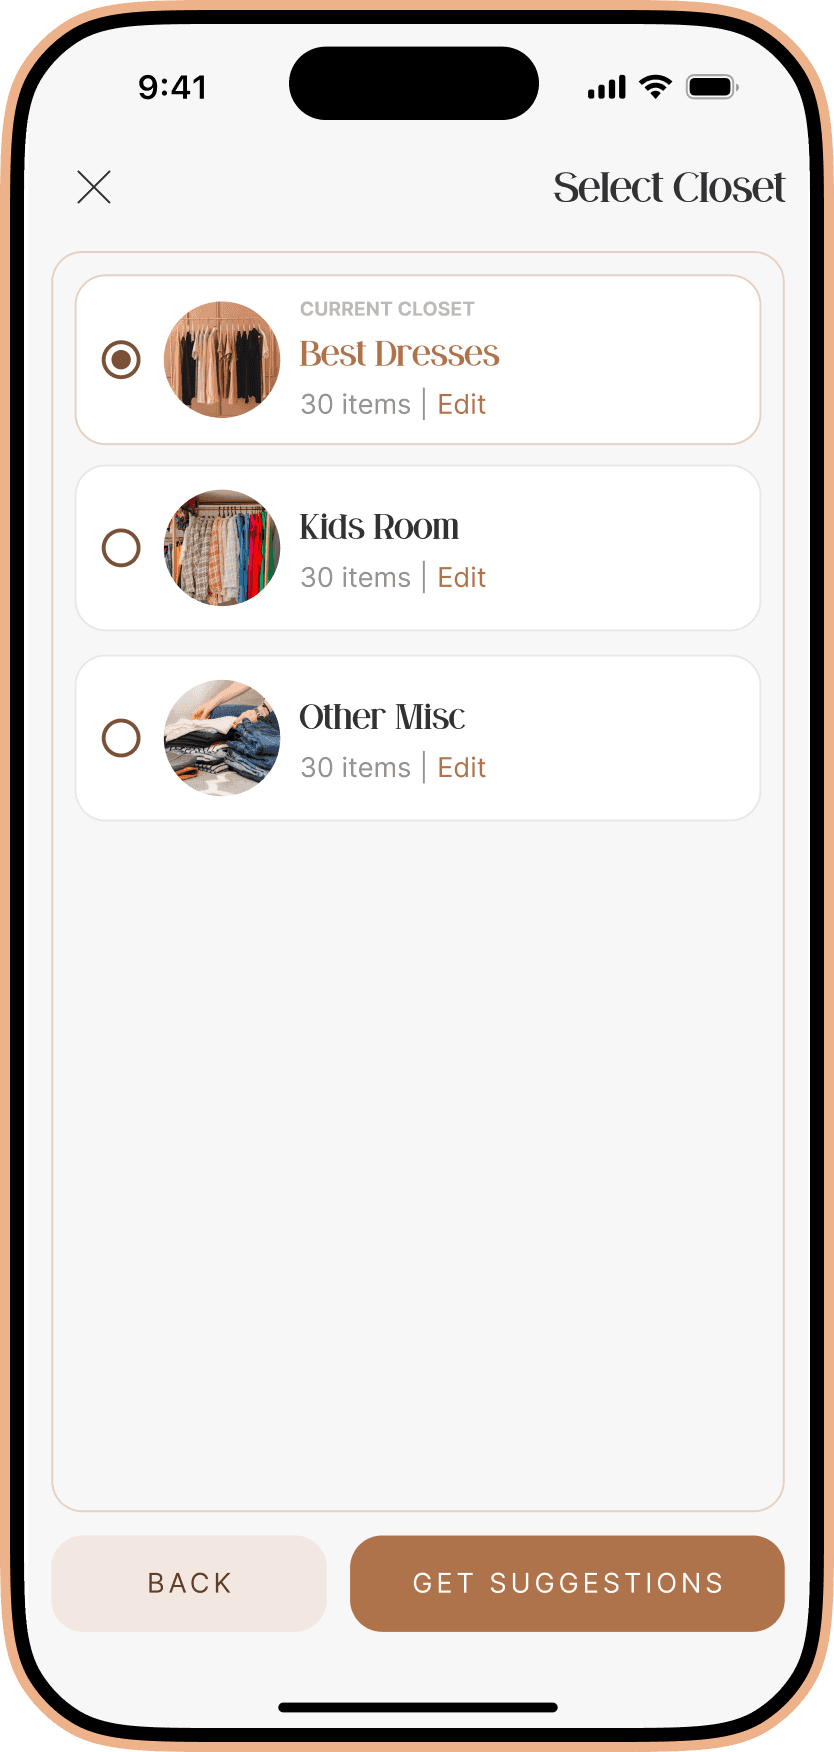Viewport: 834px width, 1752px height.
Task: Close the Select Closet screen
Action: (x=94, y=187)
